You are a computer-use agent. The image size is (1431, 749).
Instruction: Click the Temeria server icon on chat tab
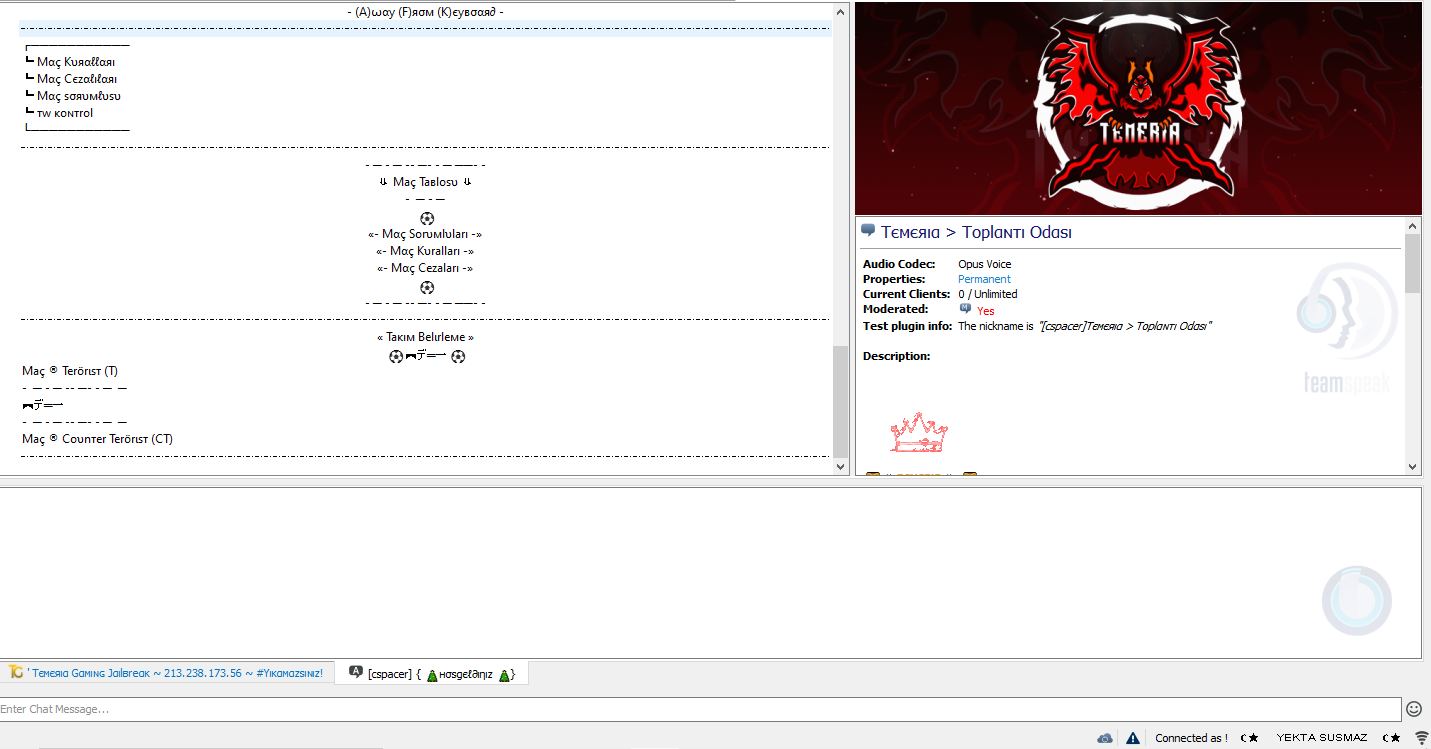click(x=16, y=672)
